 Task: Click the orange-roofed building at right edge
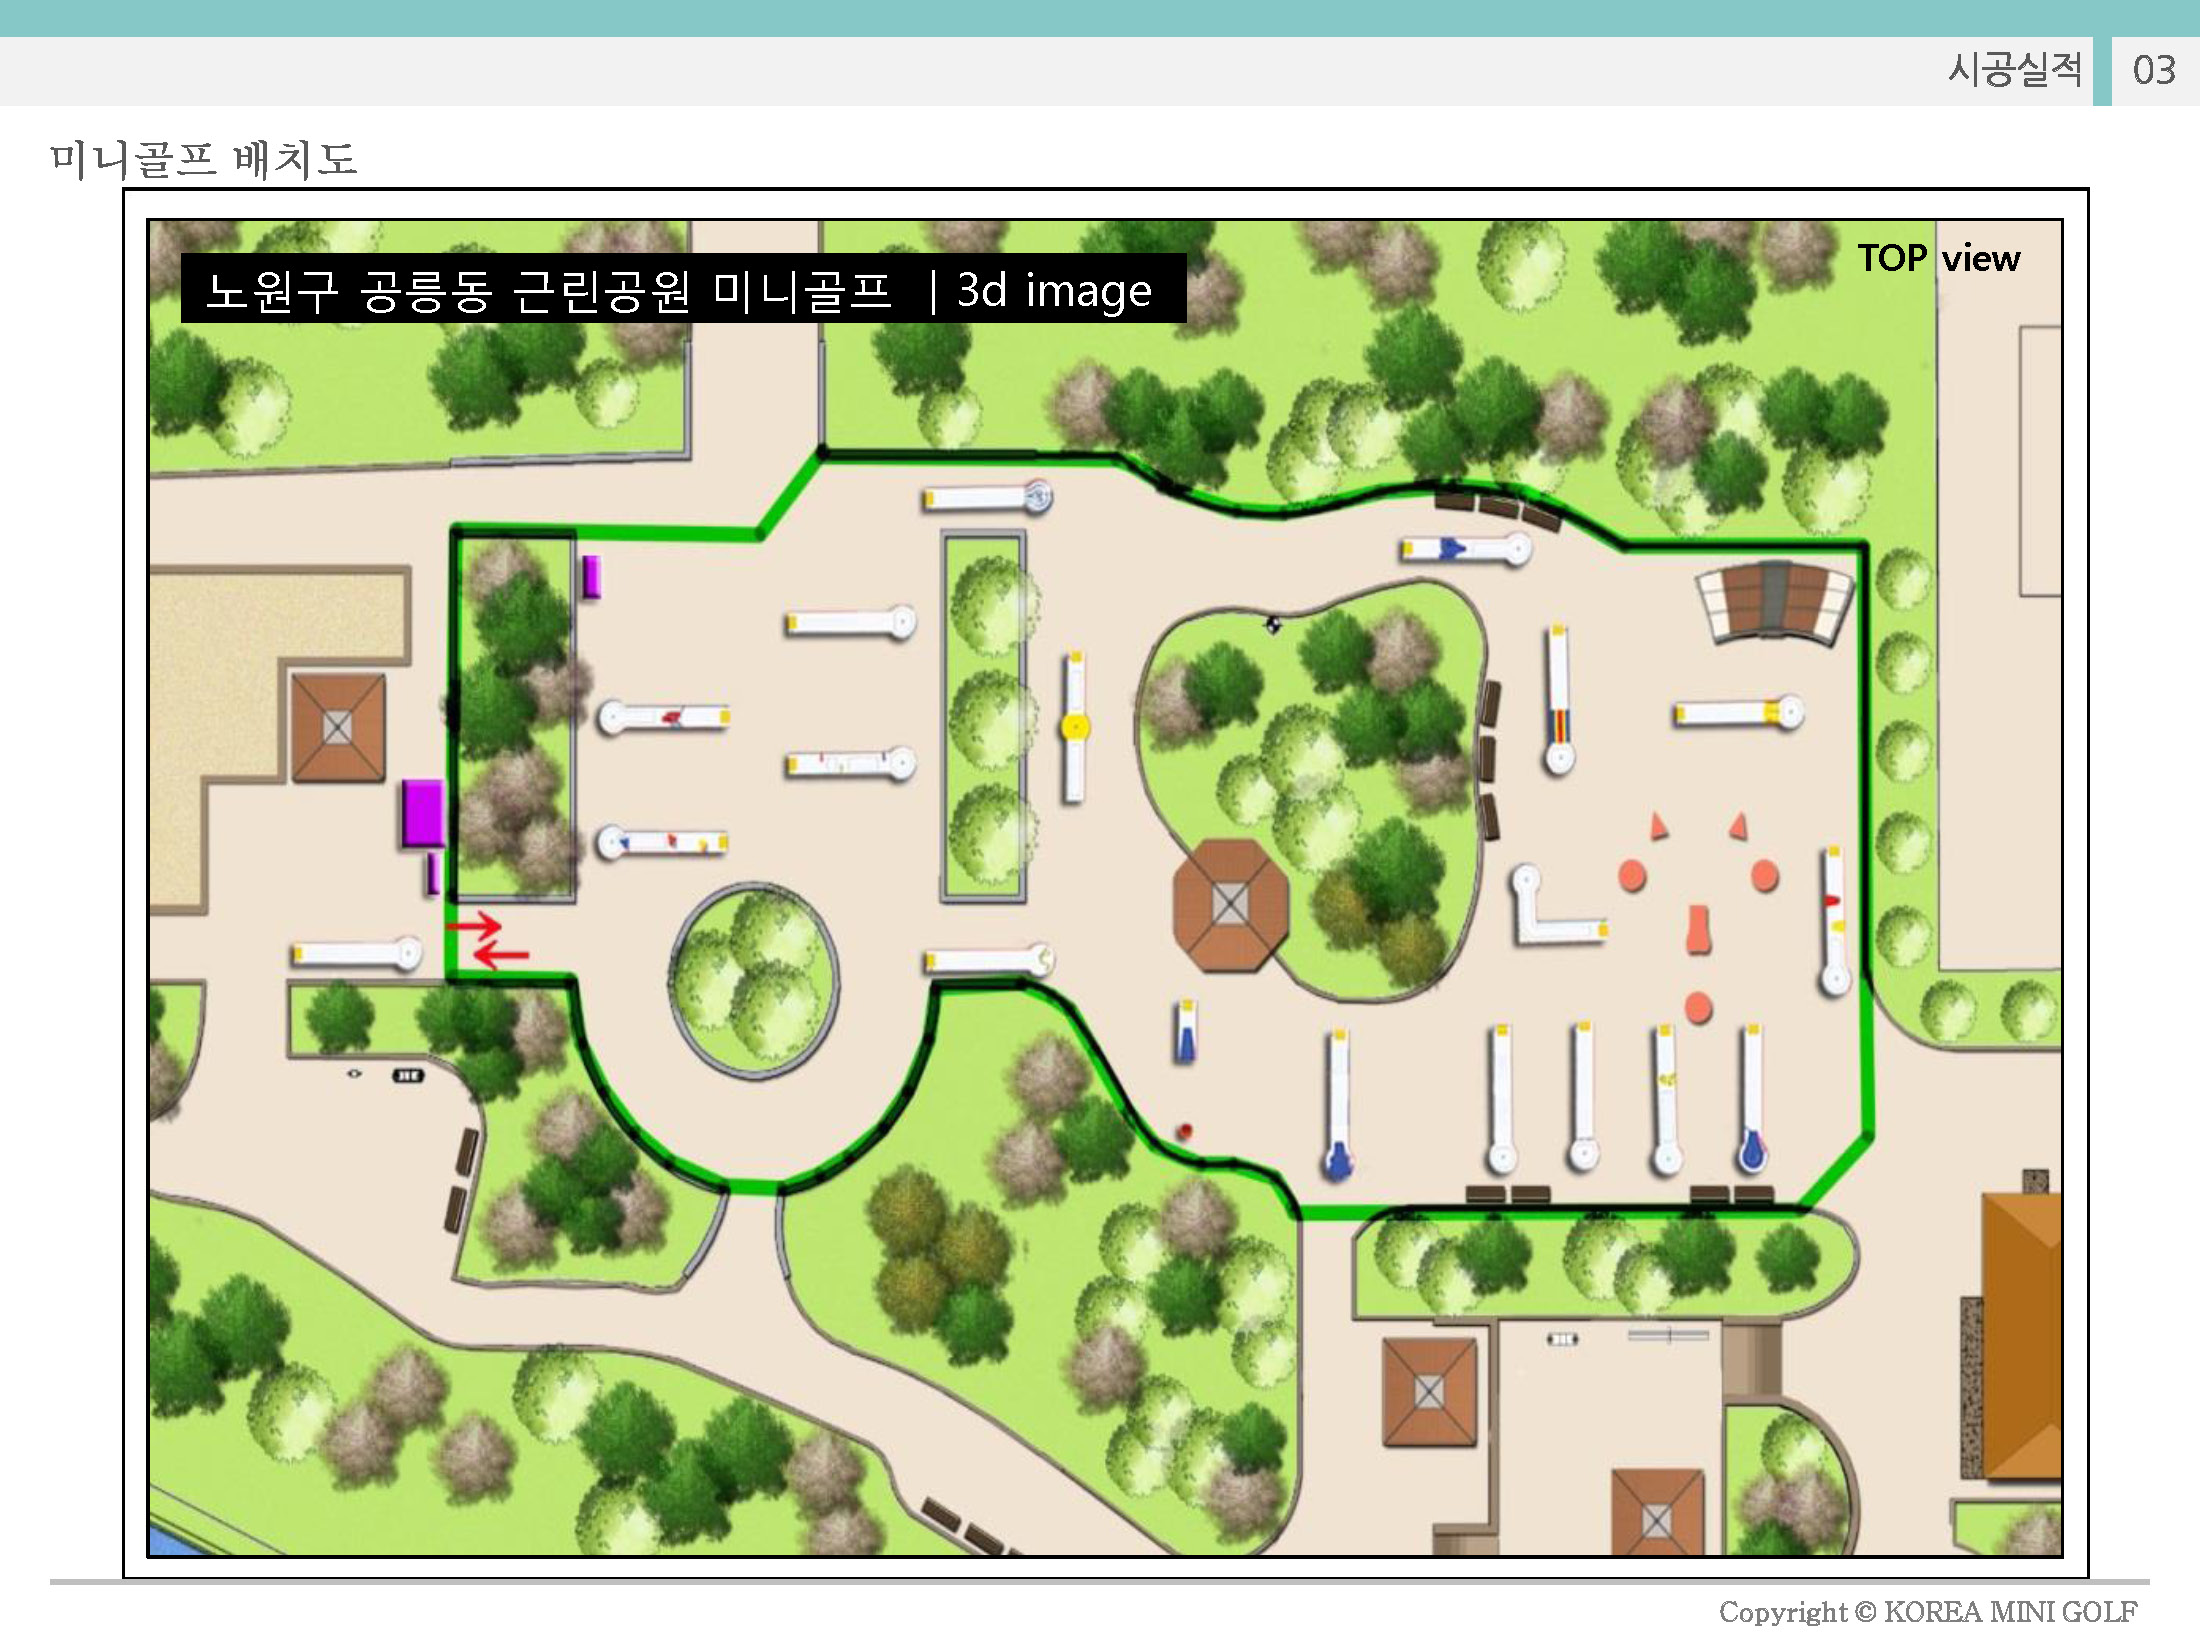click(x=2021, y=1336)
